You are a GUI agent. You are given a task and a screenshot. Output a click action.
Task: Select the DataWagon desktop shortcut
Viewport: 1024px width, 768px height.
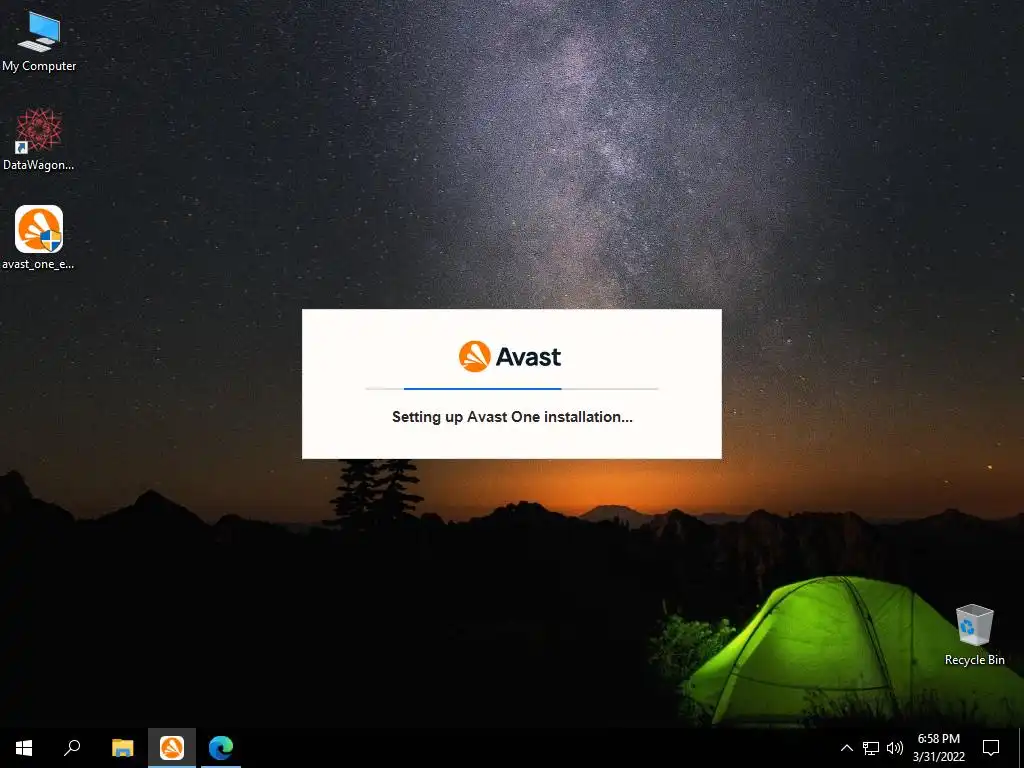click(x=39, y=140)
